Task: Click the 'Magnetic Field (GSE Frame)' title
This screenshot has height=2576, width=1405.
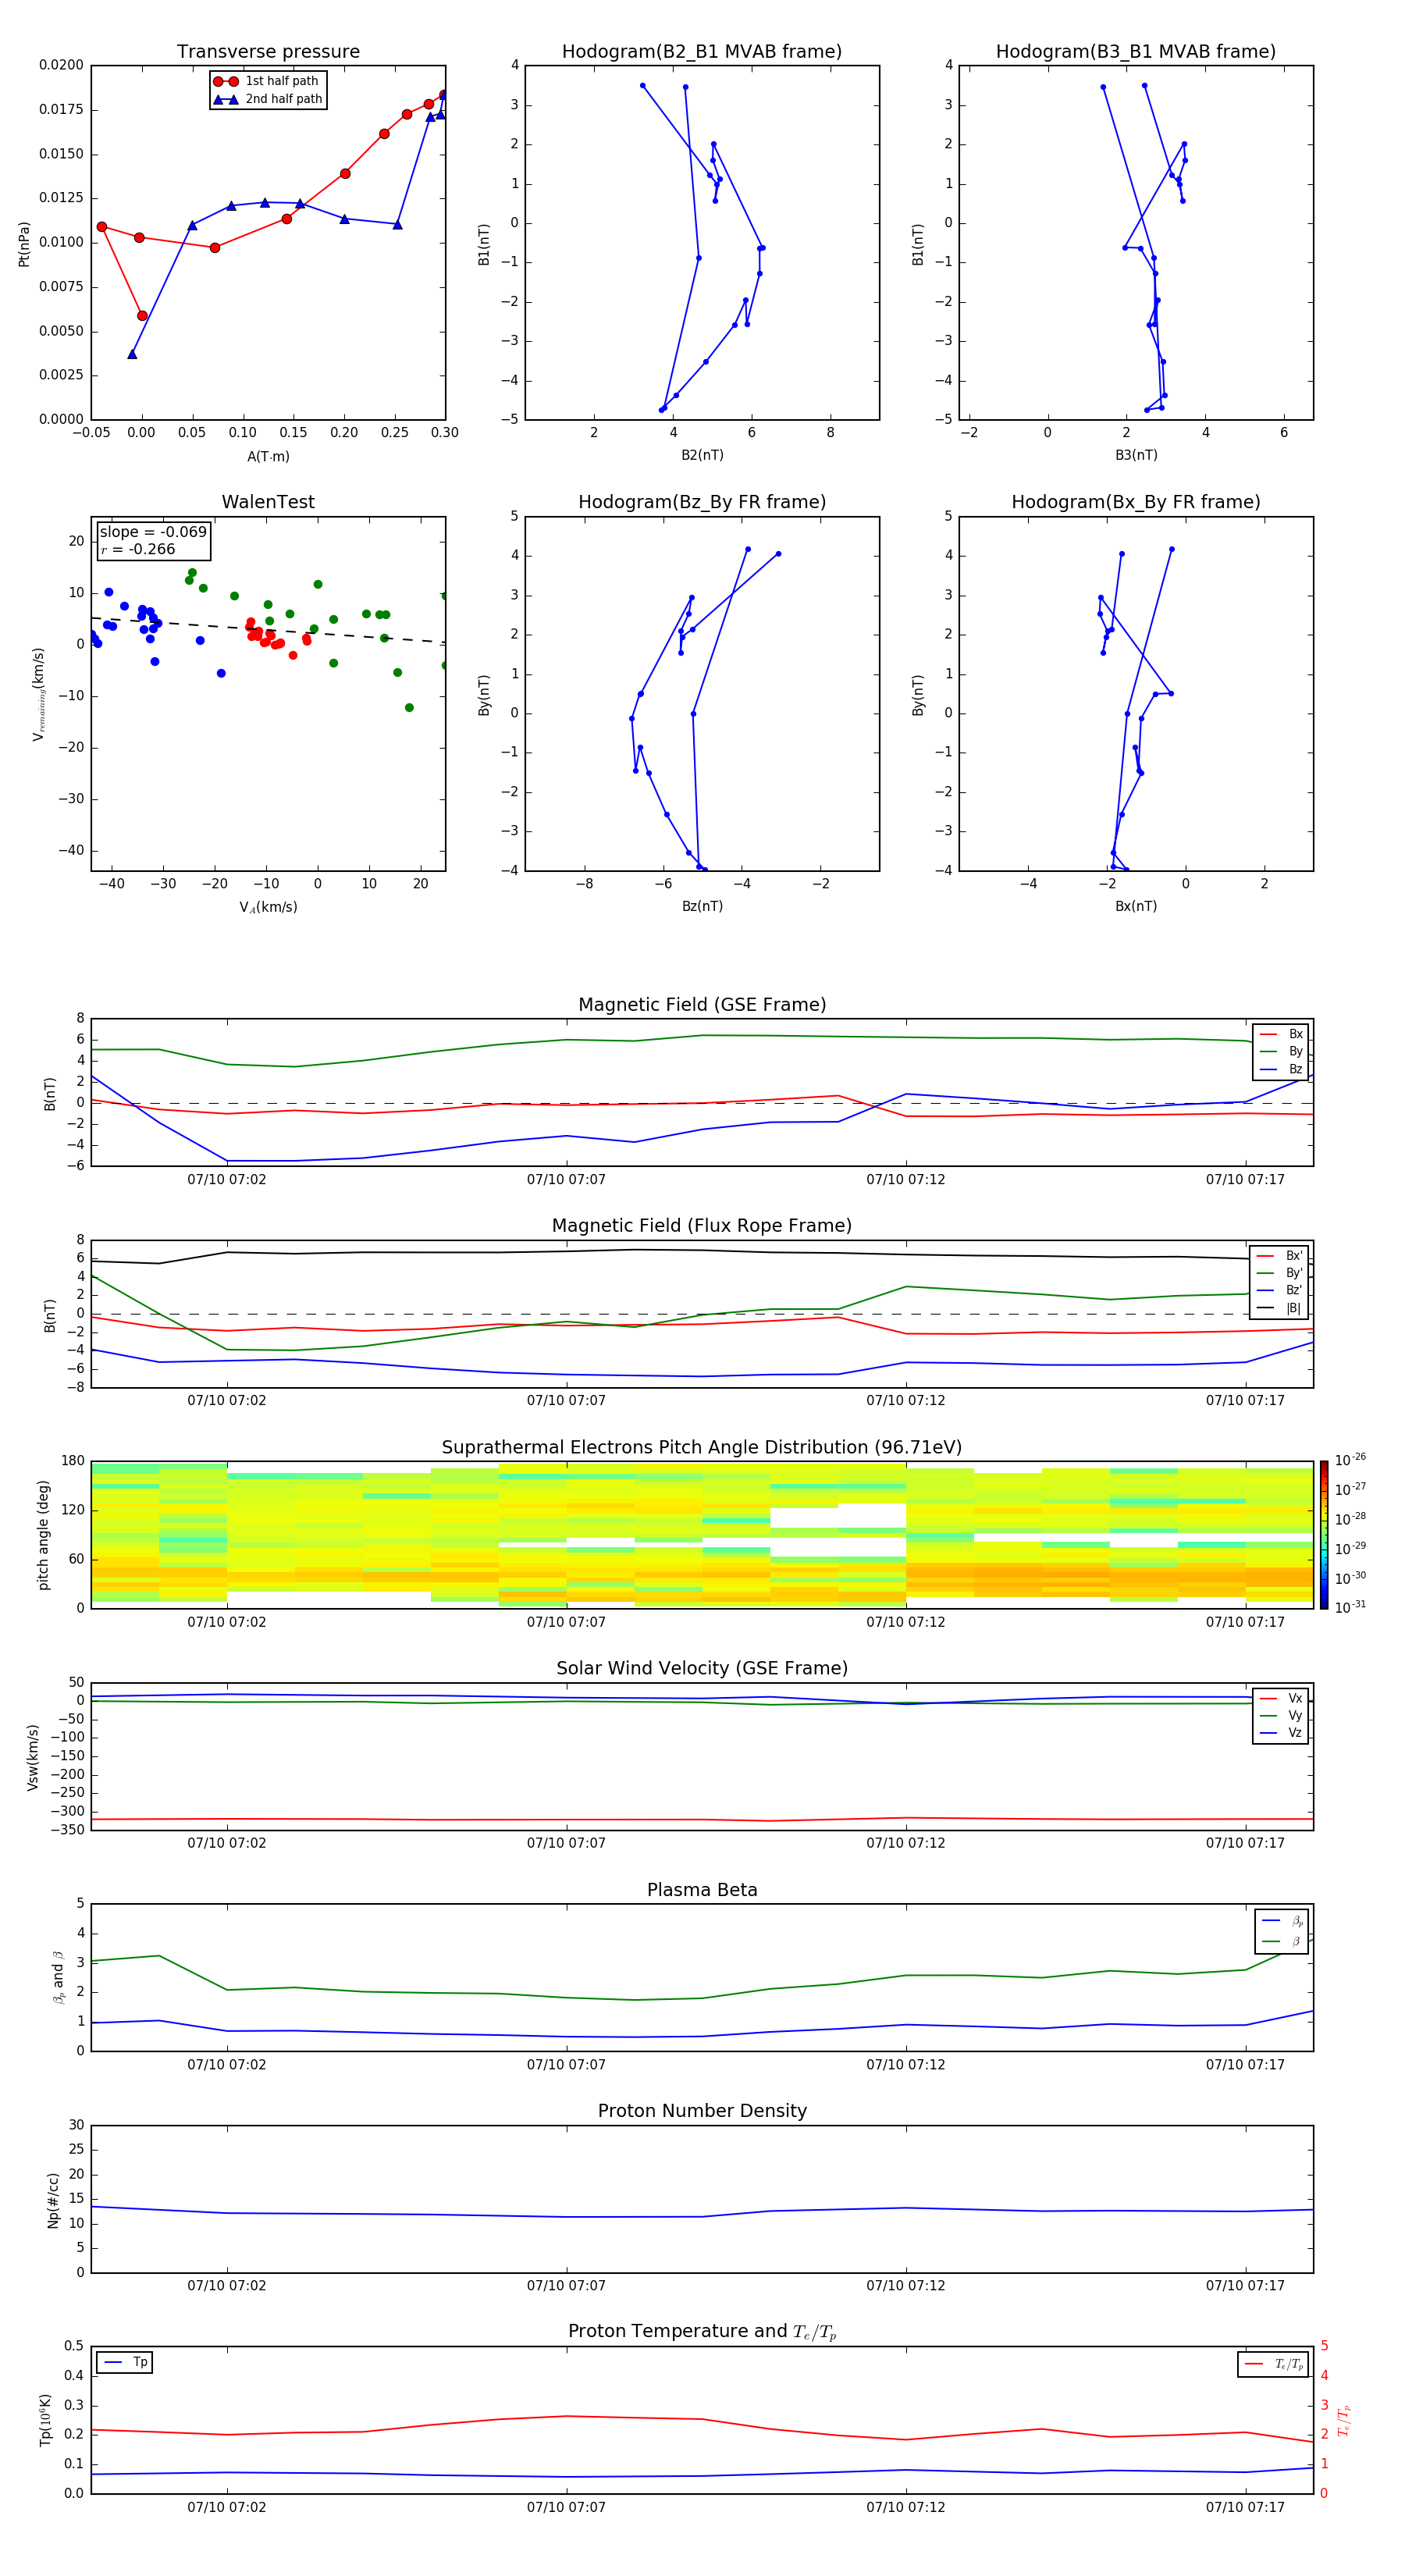Action: pos(702,1005)
